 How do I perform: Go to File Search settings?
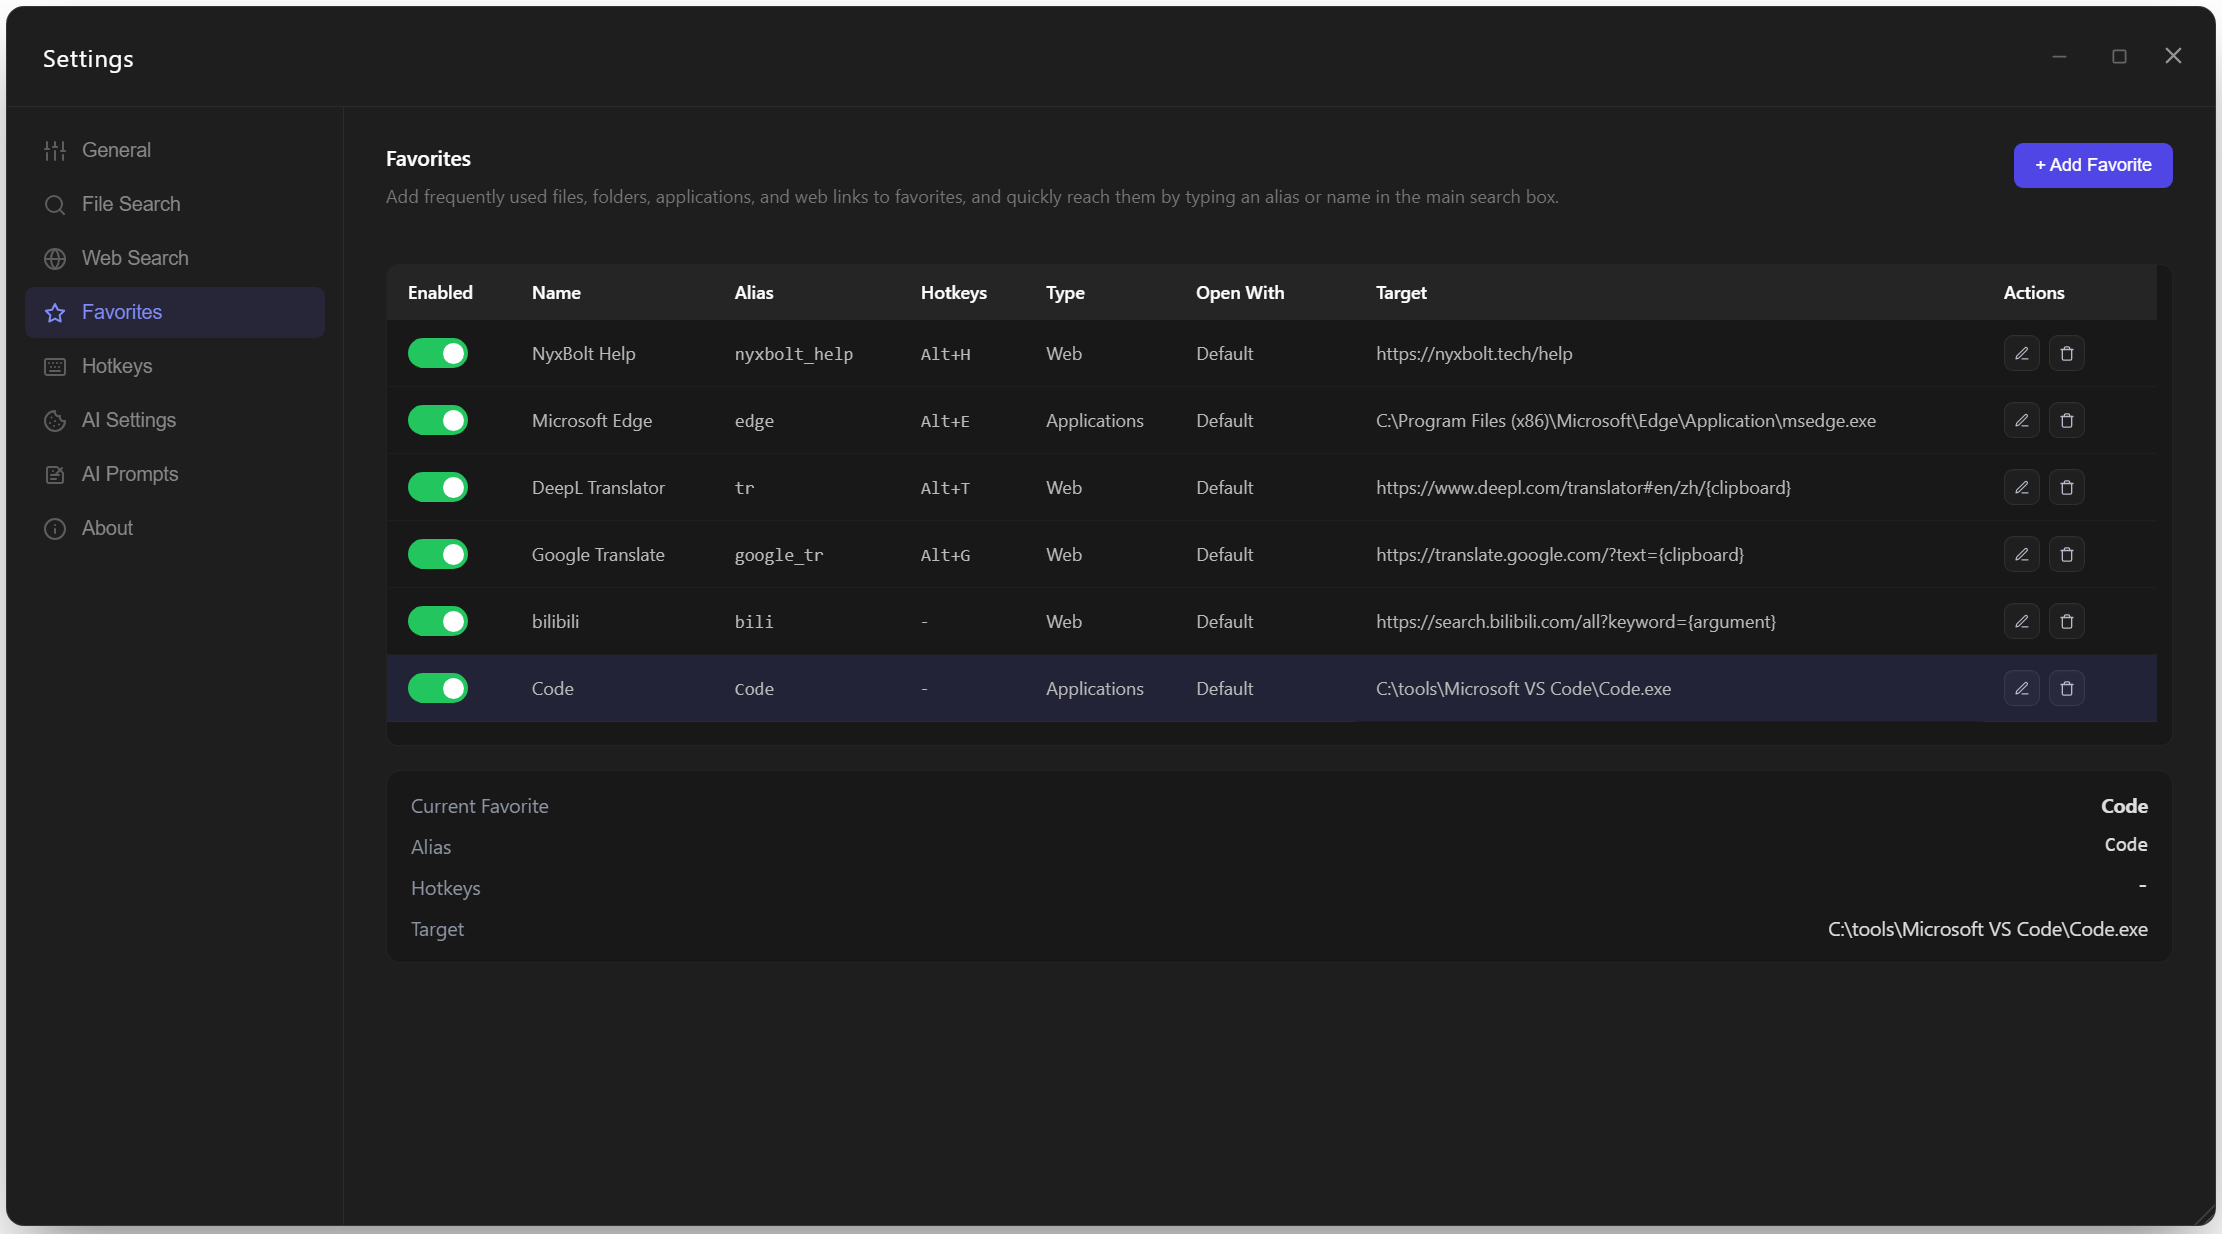(x=175, y=204)
